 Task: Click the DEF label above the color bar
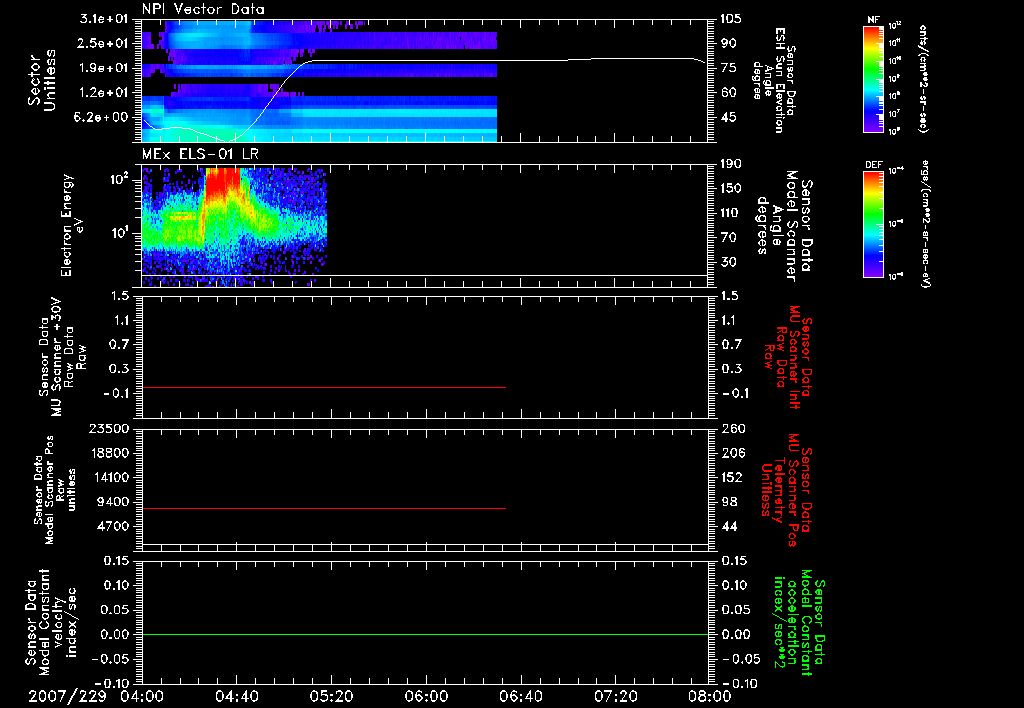(873, 165)
